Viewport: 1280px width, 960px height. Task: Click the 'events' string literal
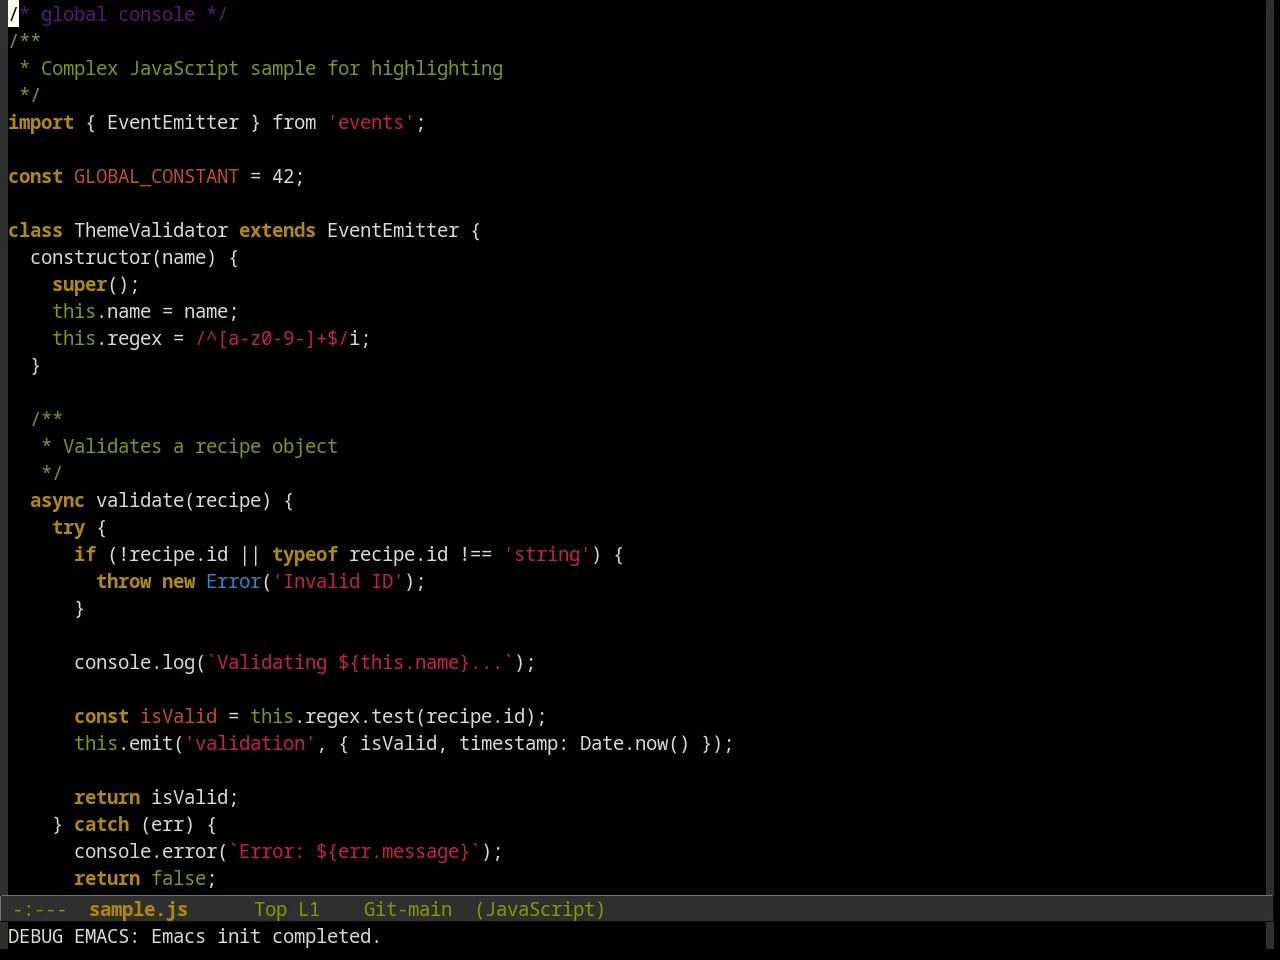pyautogui.click(x=371, y=122)
